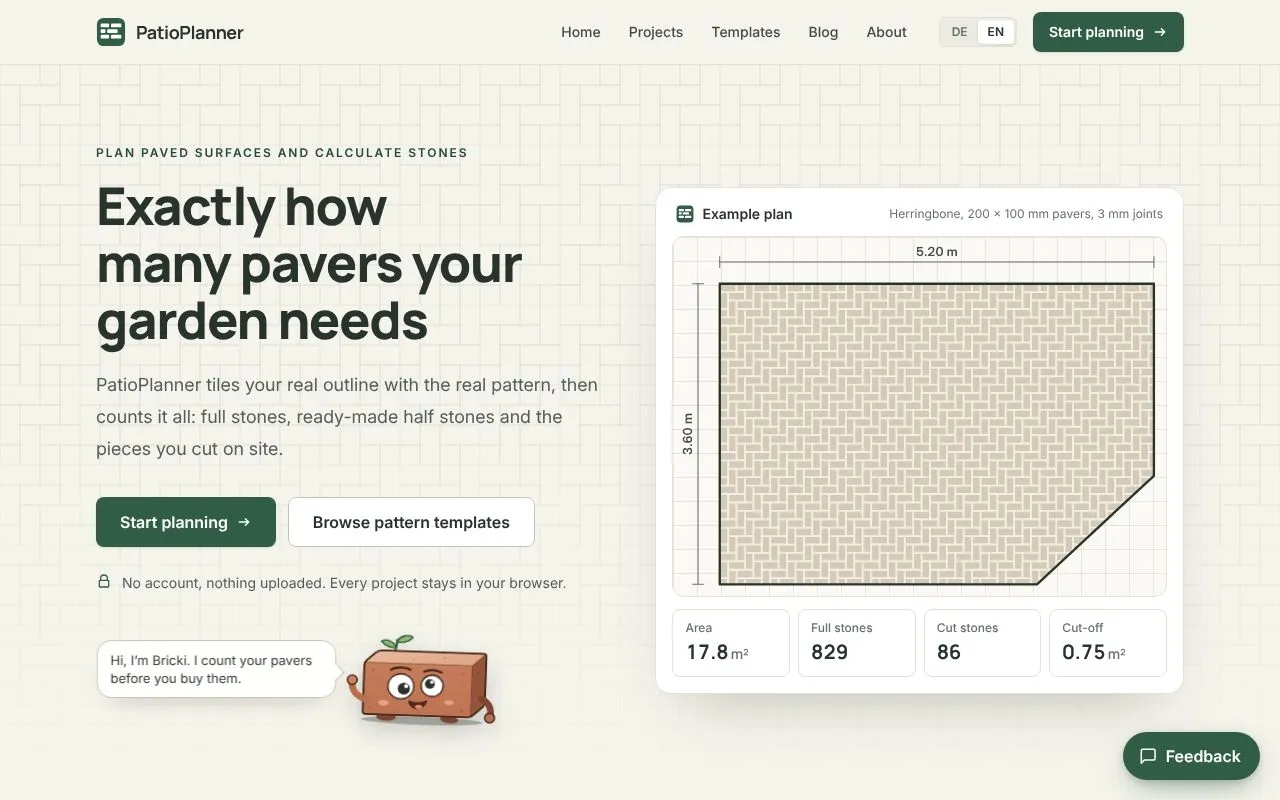The image size is (1280, 800).
Task: Click the PatioPlanner brand name
Action: (190, 32)
